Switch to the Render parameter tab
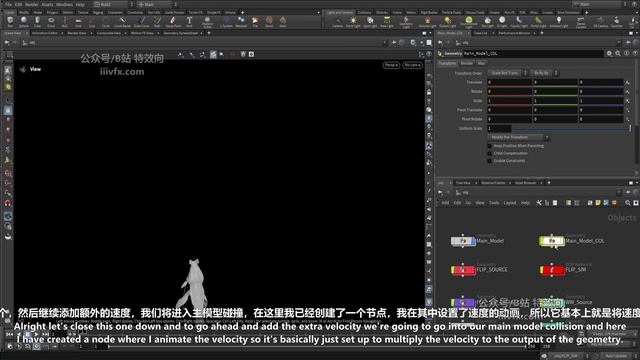The width and height of the screenshot is (640, 360). 467,64
